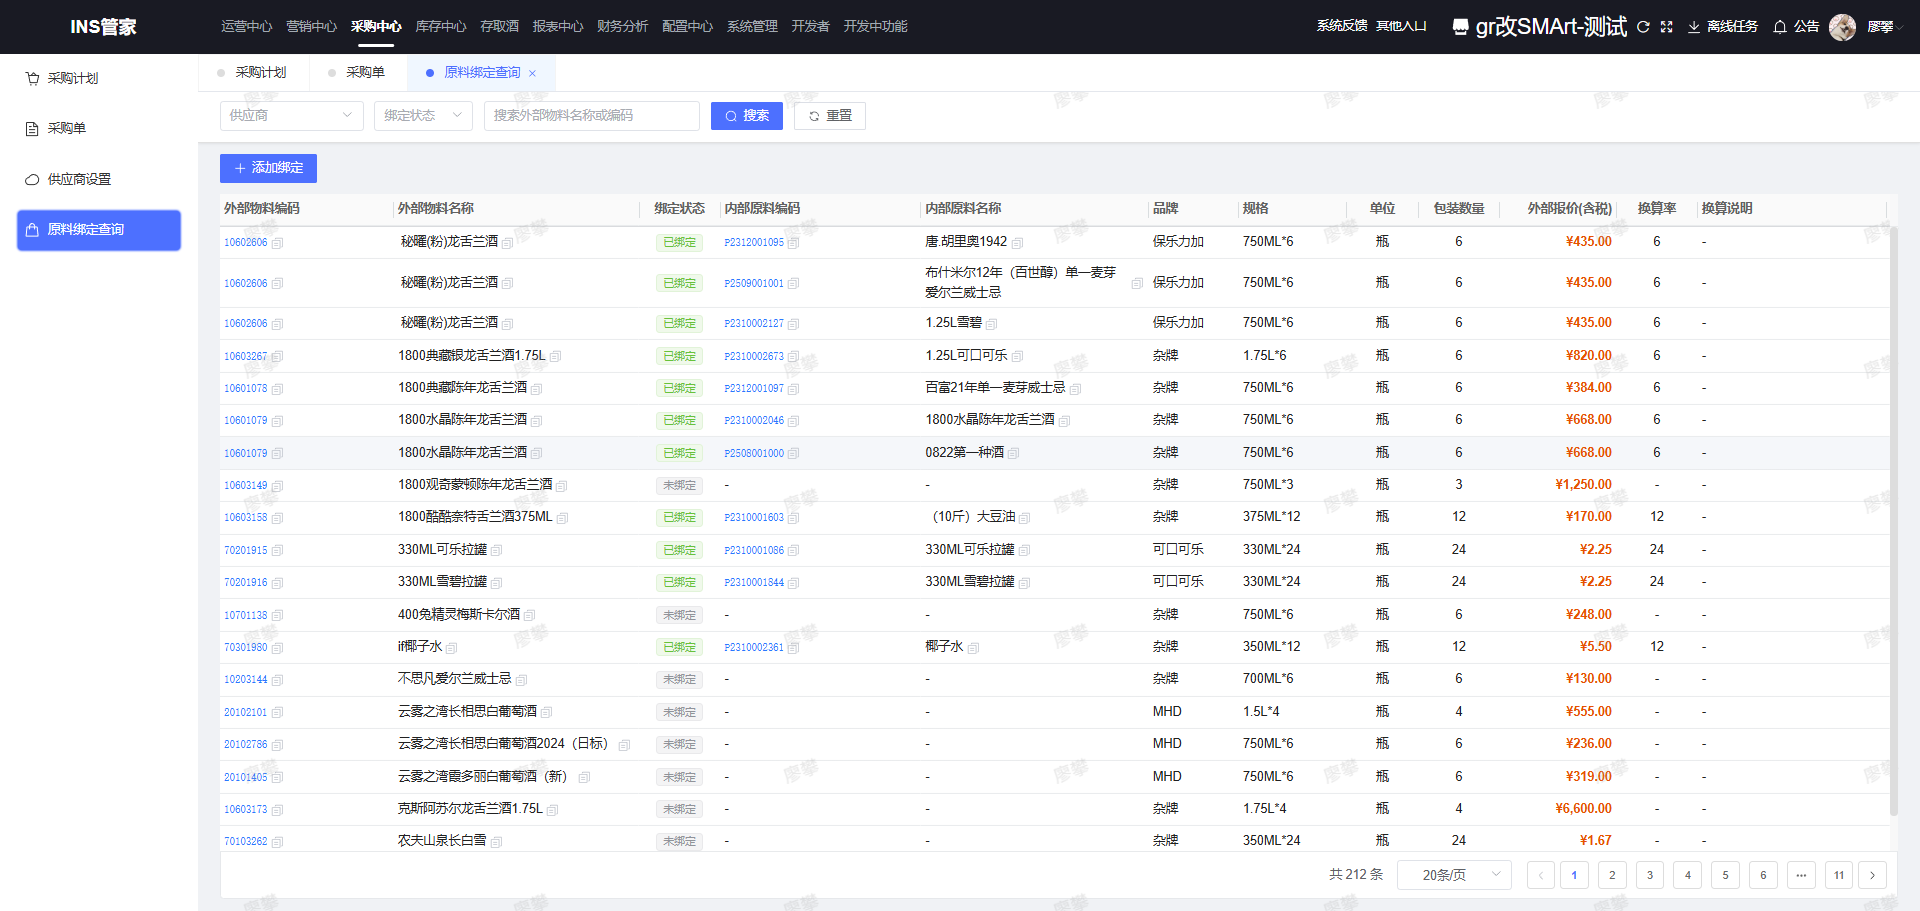The width and height of the screenshot is (1920, 911).
Task: Open the external code link 10603149
Action: point(246,486)
